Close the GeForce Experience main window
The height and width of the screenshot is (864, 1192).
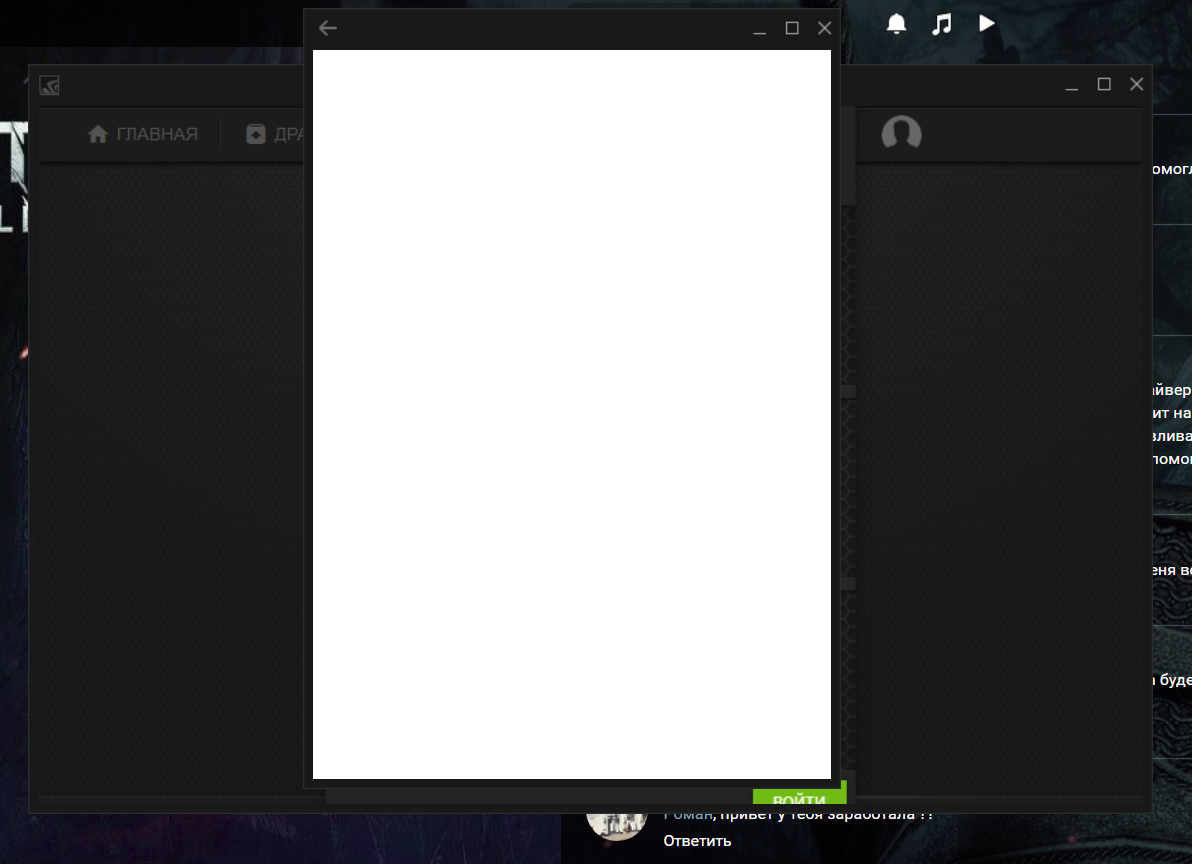coord(1137,84)
